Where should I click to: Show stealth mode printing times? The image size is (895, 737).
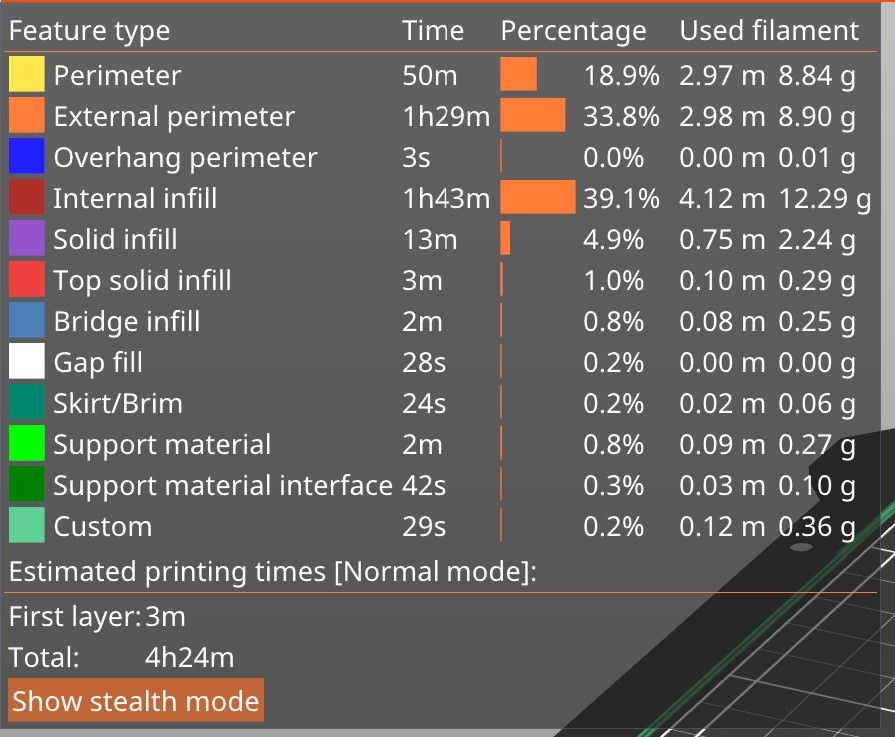coord(136,700)
